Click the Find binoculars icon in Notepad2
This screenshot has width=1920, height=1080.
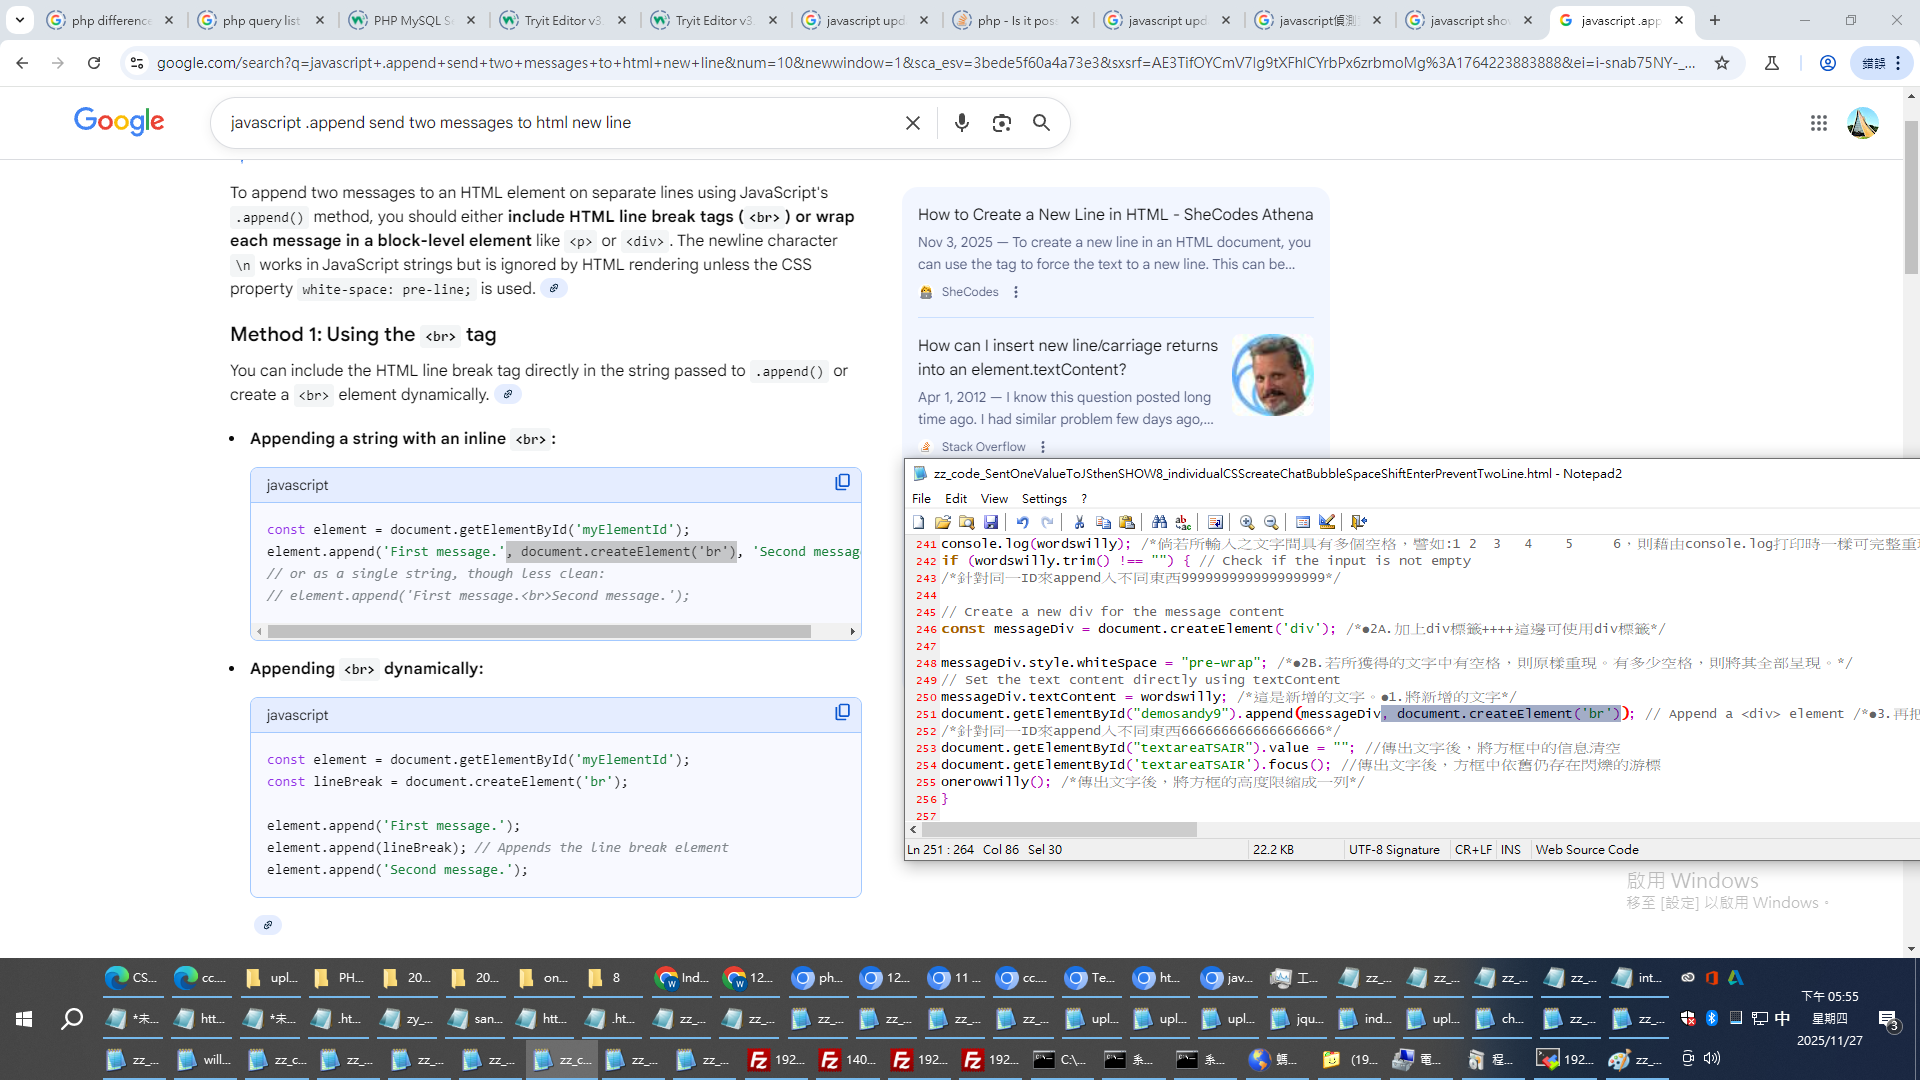(1159, 522)
